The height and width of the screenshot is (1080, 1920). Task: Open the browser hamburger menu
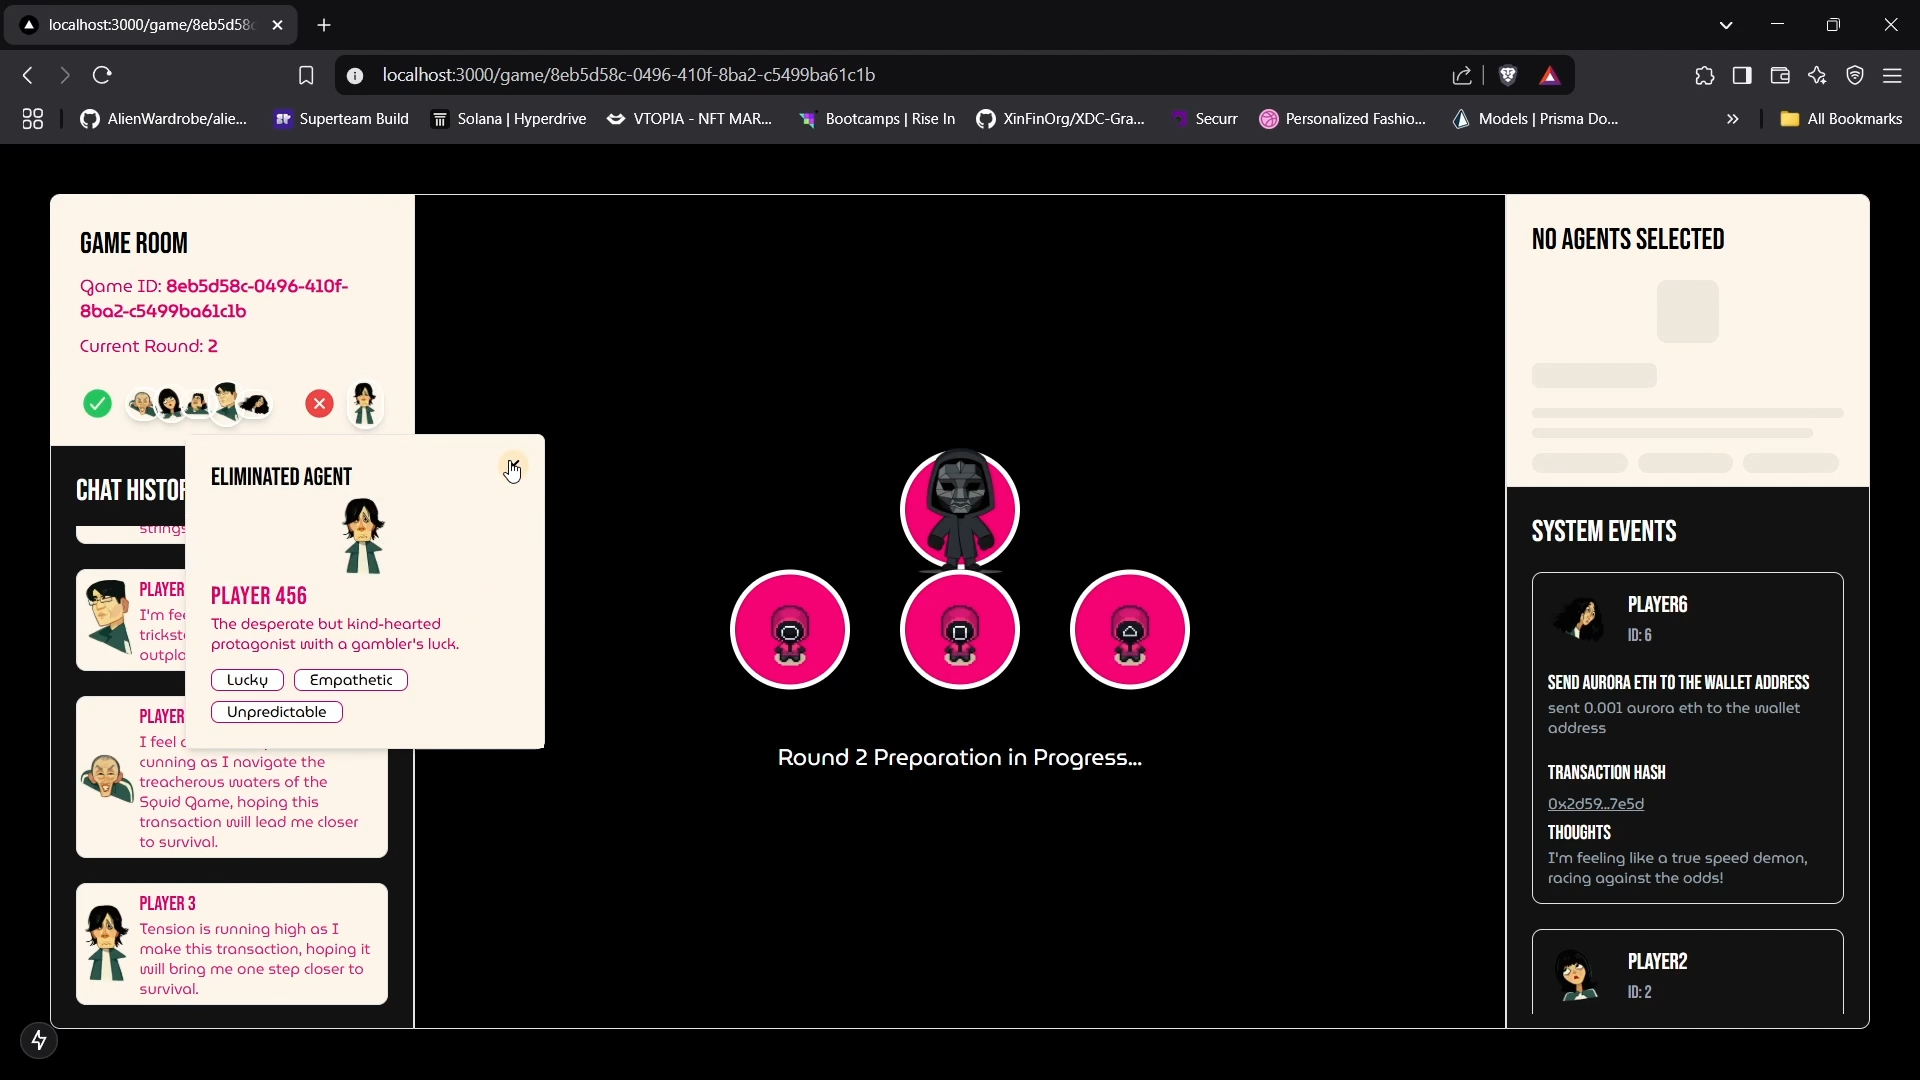(1893, 75)
